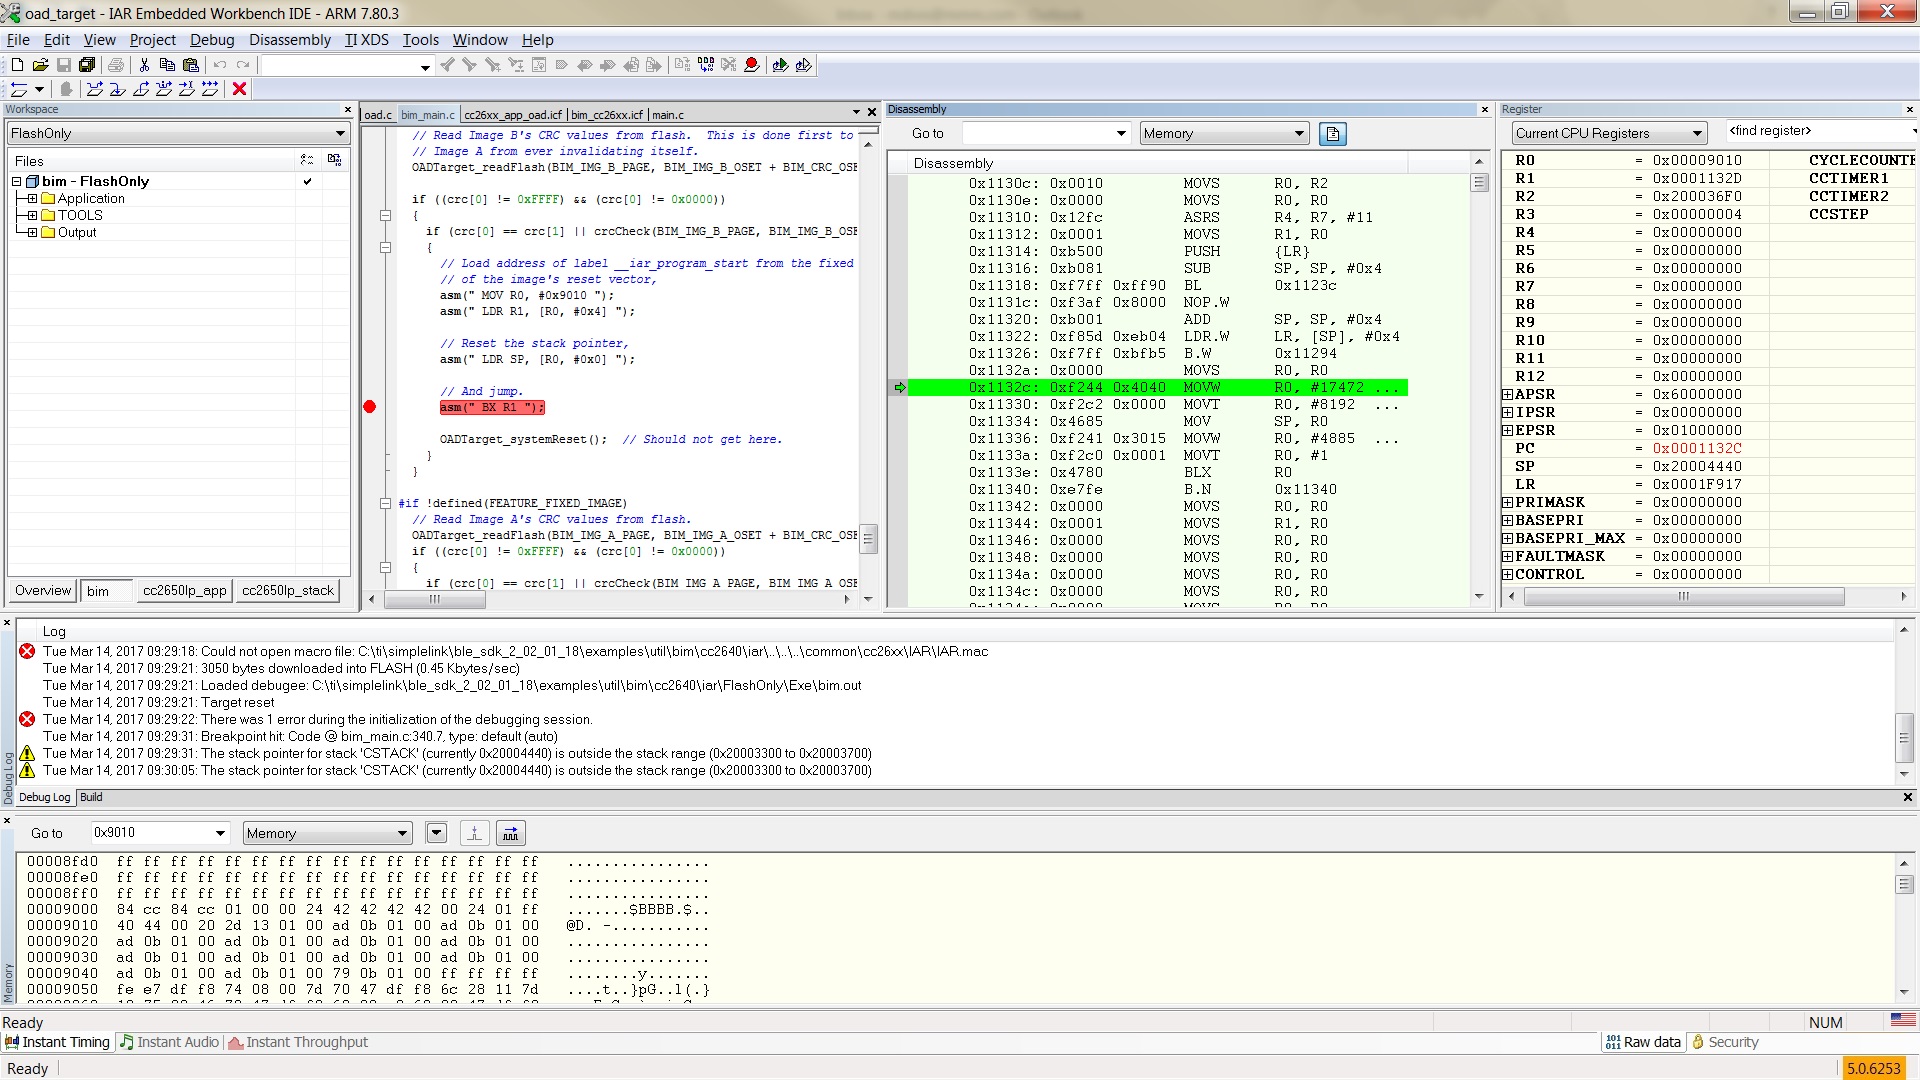Switch to the bim_cc26xx.icf editor tab

point(606,115)
